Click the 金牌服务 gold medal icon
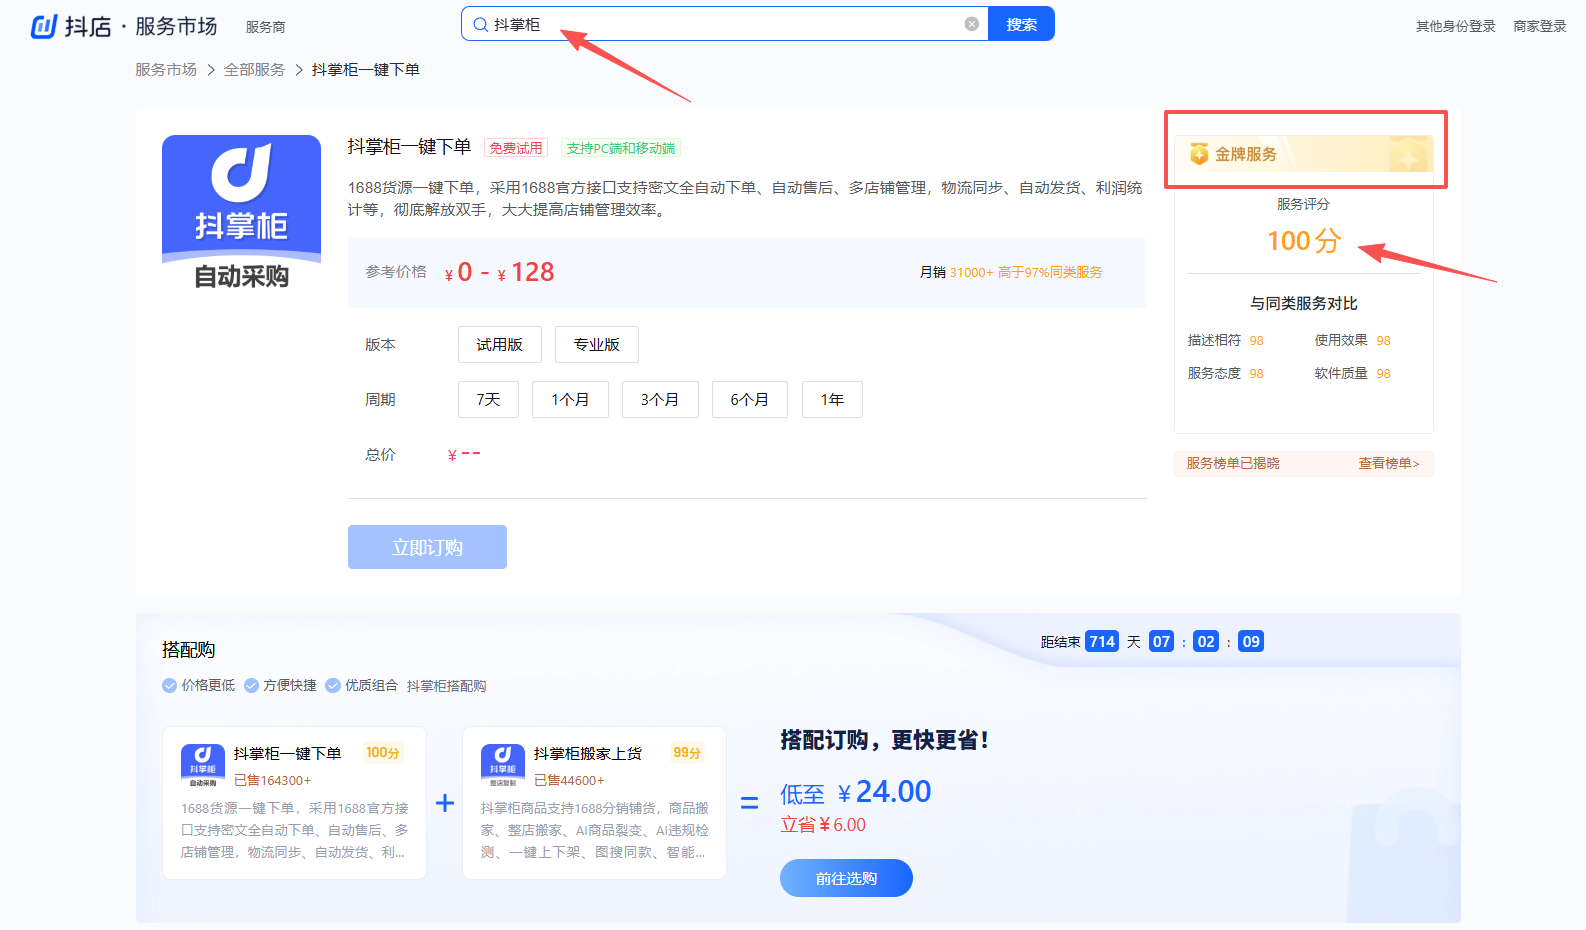 [1198, 154]
